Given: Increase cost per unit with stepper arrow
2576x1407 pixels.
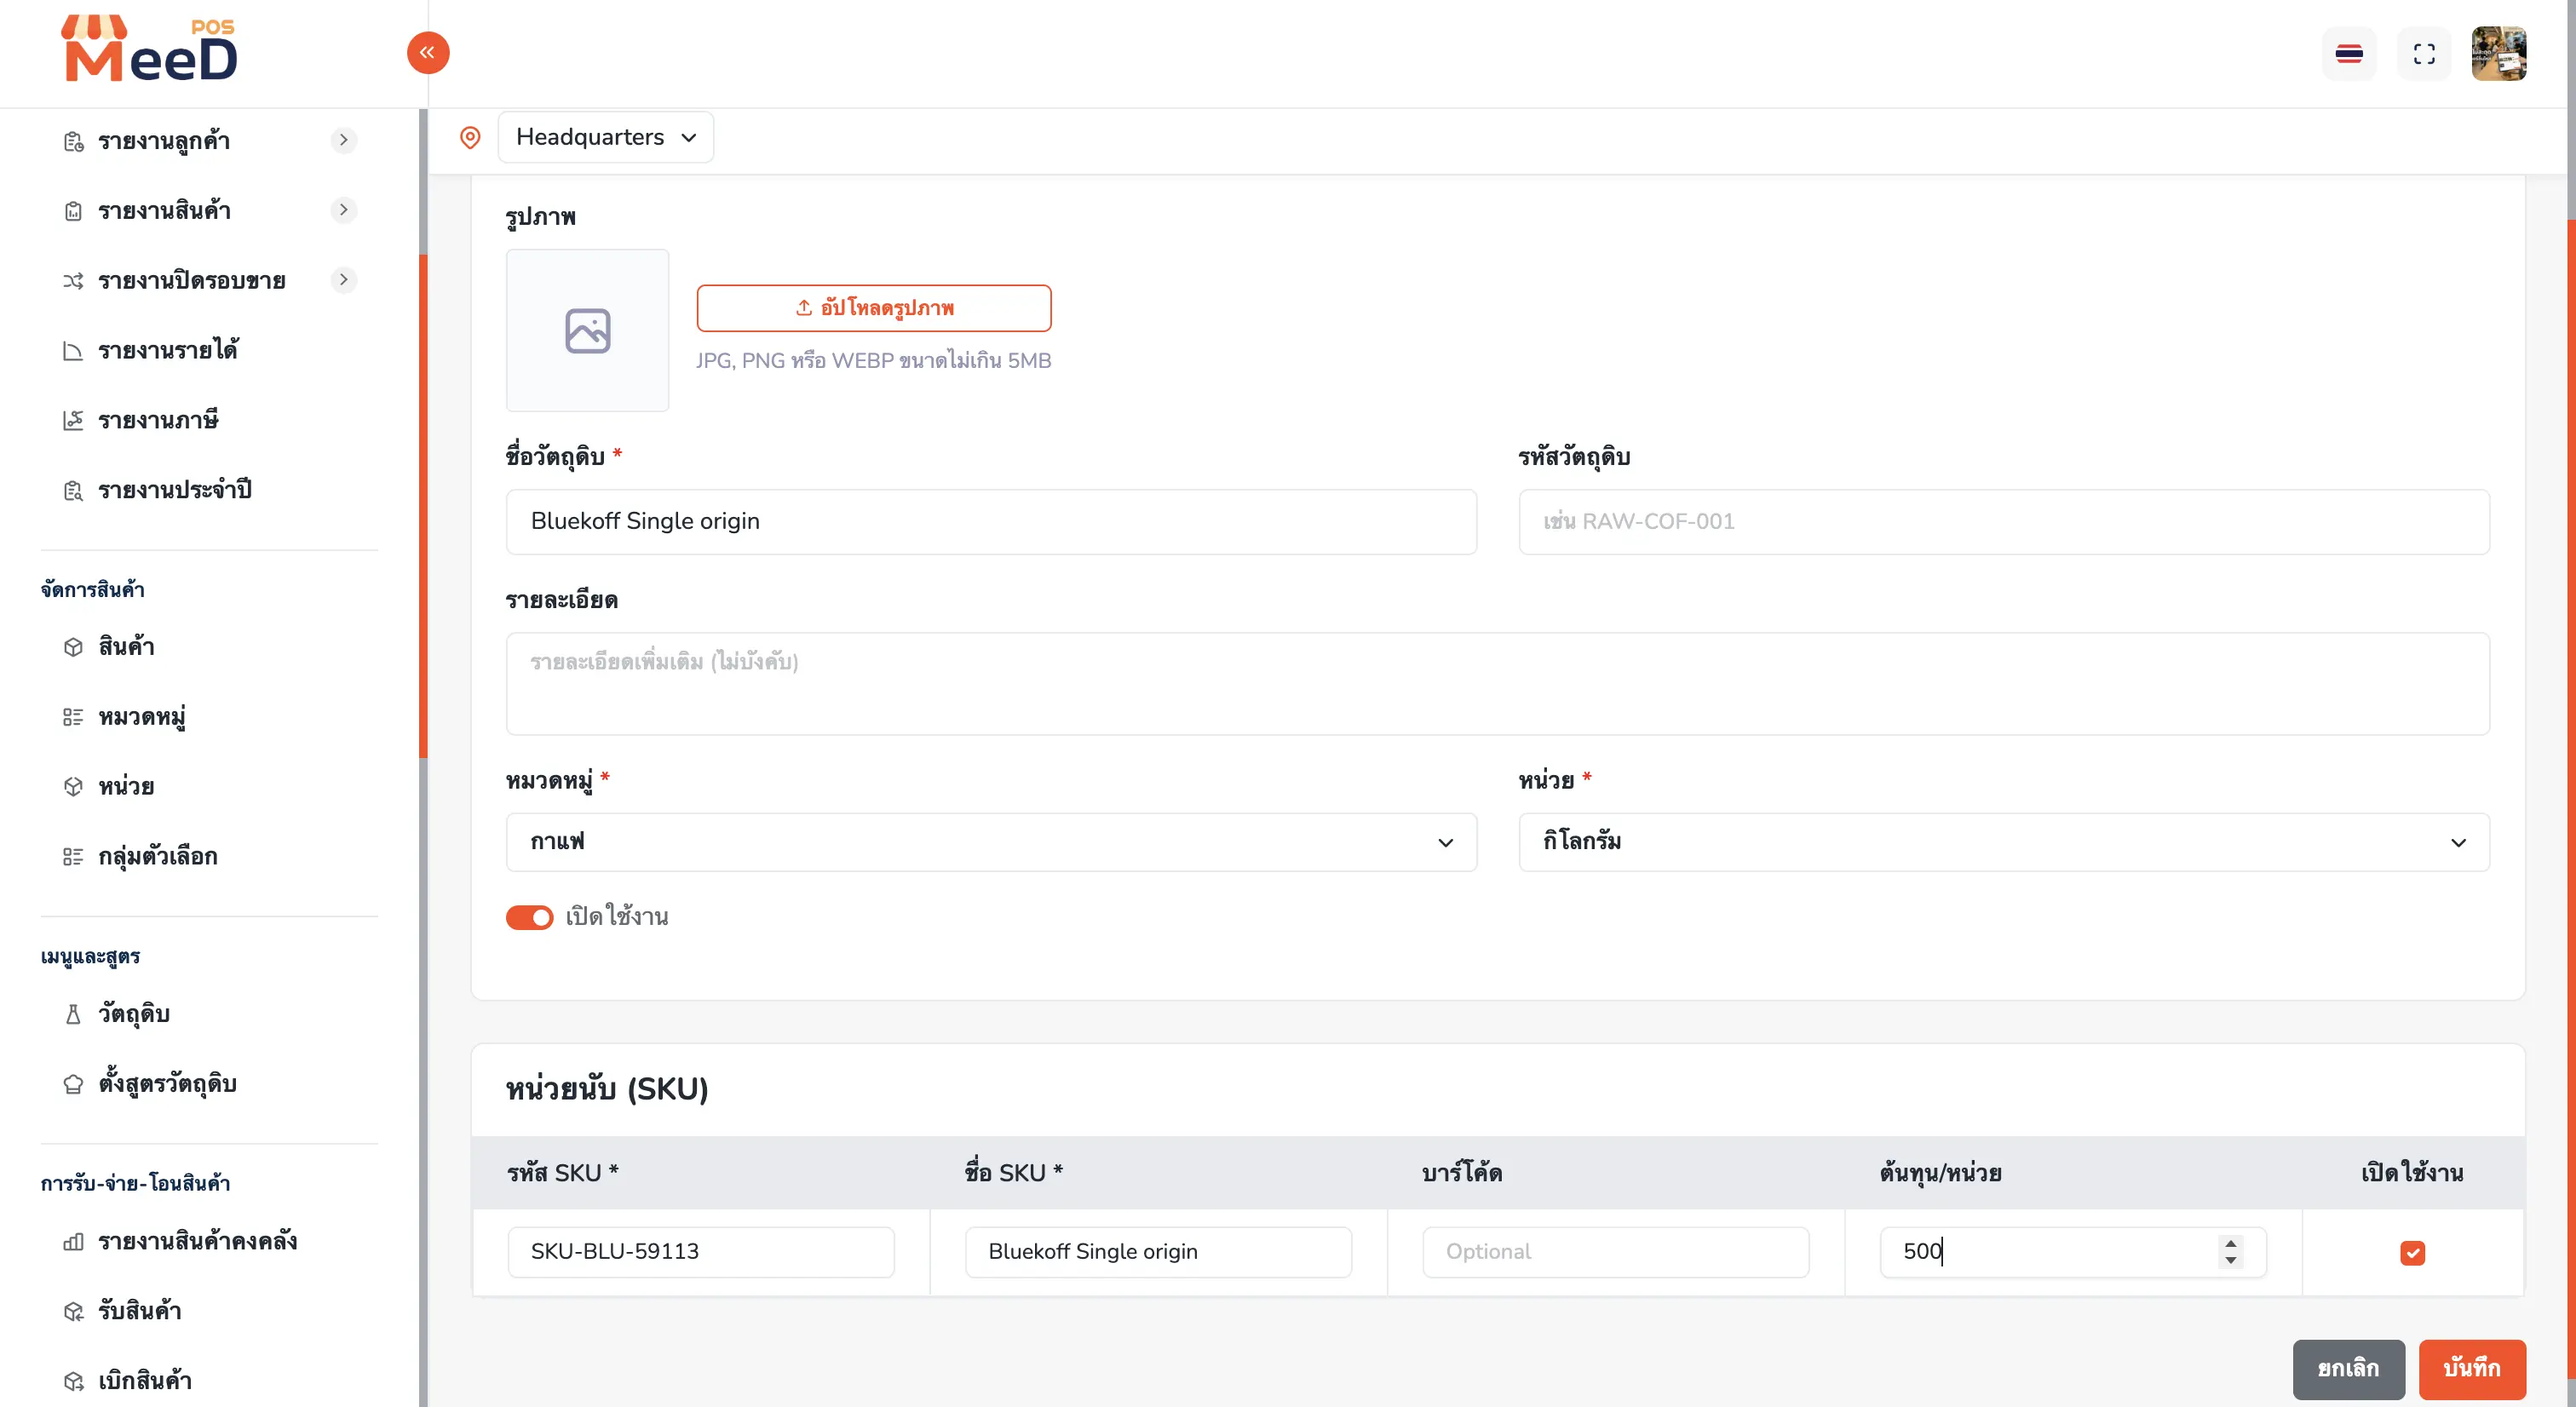Looking at the screenshot, I should pyautogui.click(x=2231, y=1243).
